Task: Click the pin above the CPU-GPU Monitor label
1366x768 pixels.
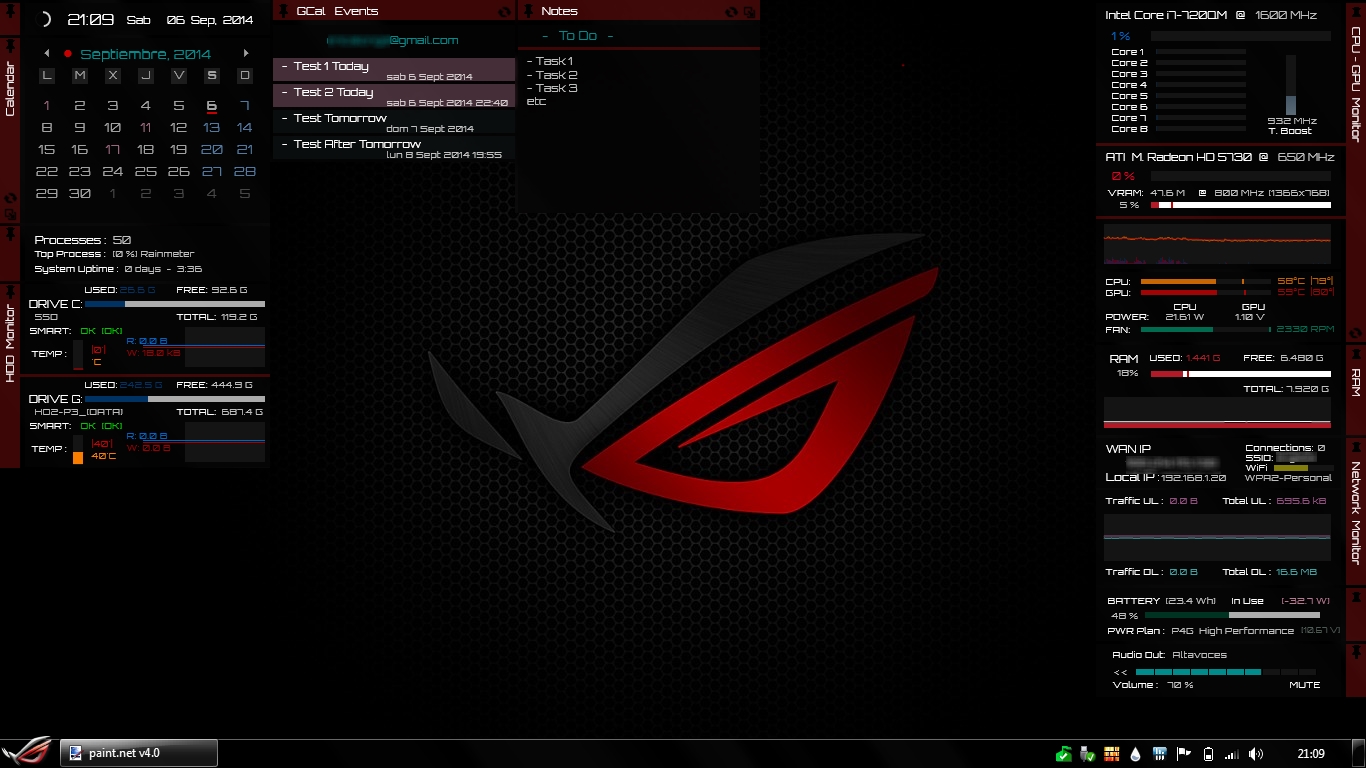Action: click(1356, 10)
